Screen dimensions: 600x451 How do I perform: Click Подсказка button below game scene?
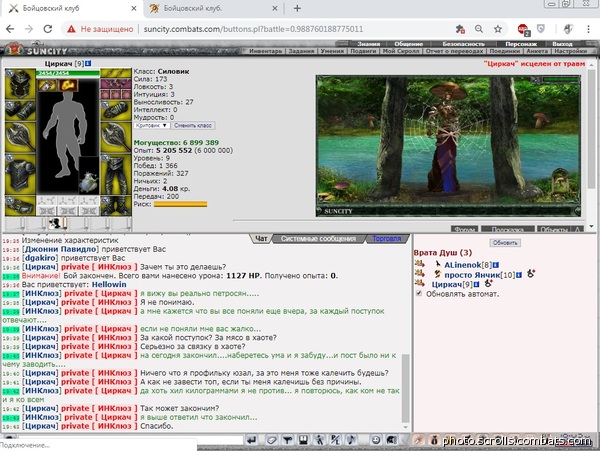(x=507, y=230)
